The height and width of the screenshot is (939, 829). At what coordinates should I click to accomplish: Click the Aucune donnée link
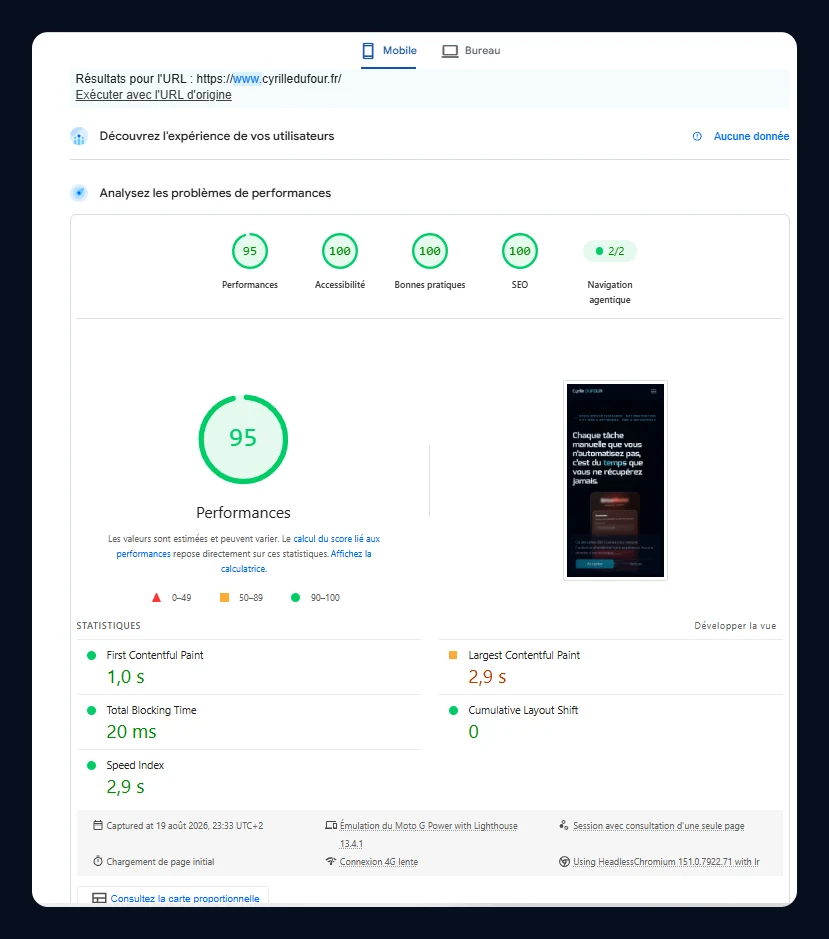point(751,137)
